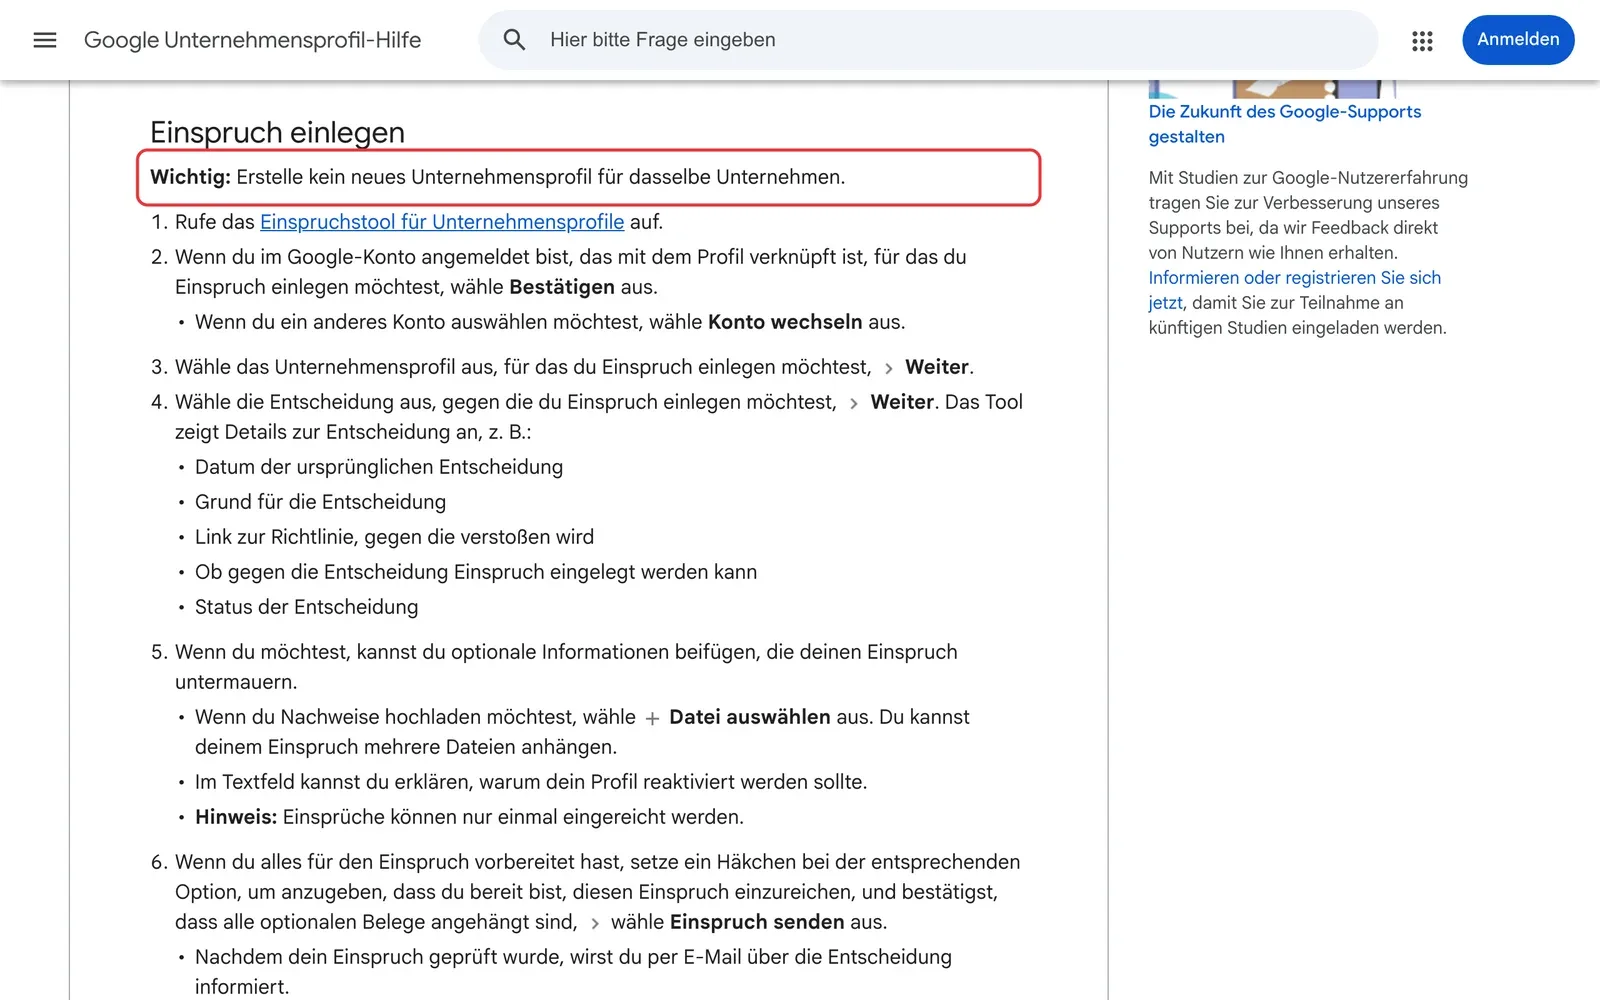Image resolution: width=1600 pixels, height=1000 pixels.
Task: Open 'Die Zukunft des Google-Supports gestalten' link
Action: click(1285, 124)
